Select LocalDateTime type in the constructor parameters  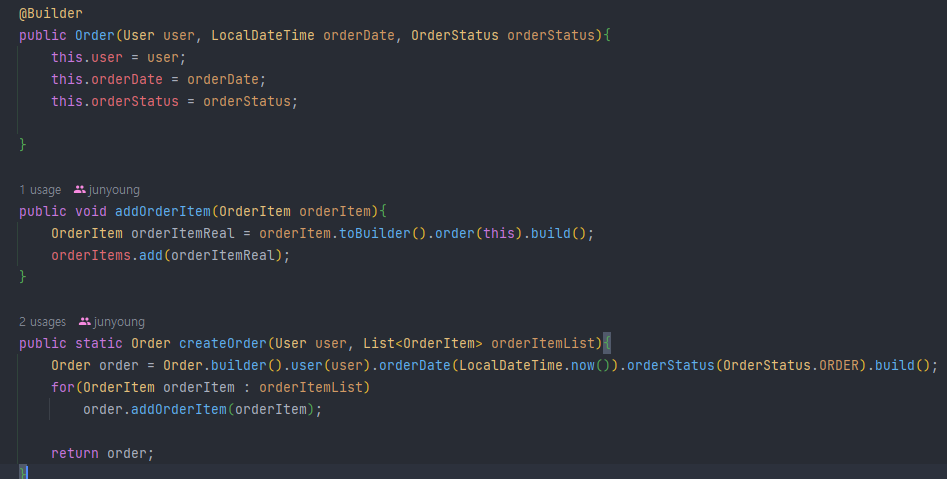pos(263,35)
